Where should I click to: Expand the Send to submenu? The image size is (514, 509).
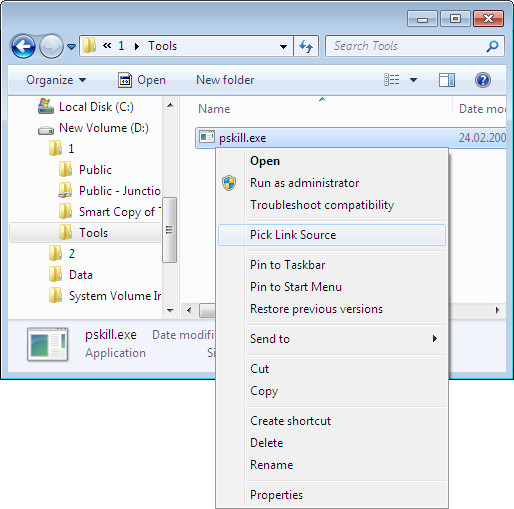pos(332,339)
